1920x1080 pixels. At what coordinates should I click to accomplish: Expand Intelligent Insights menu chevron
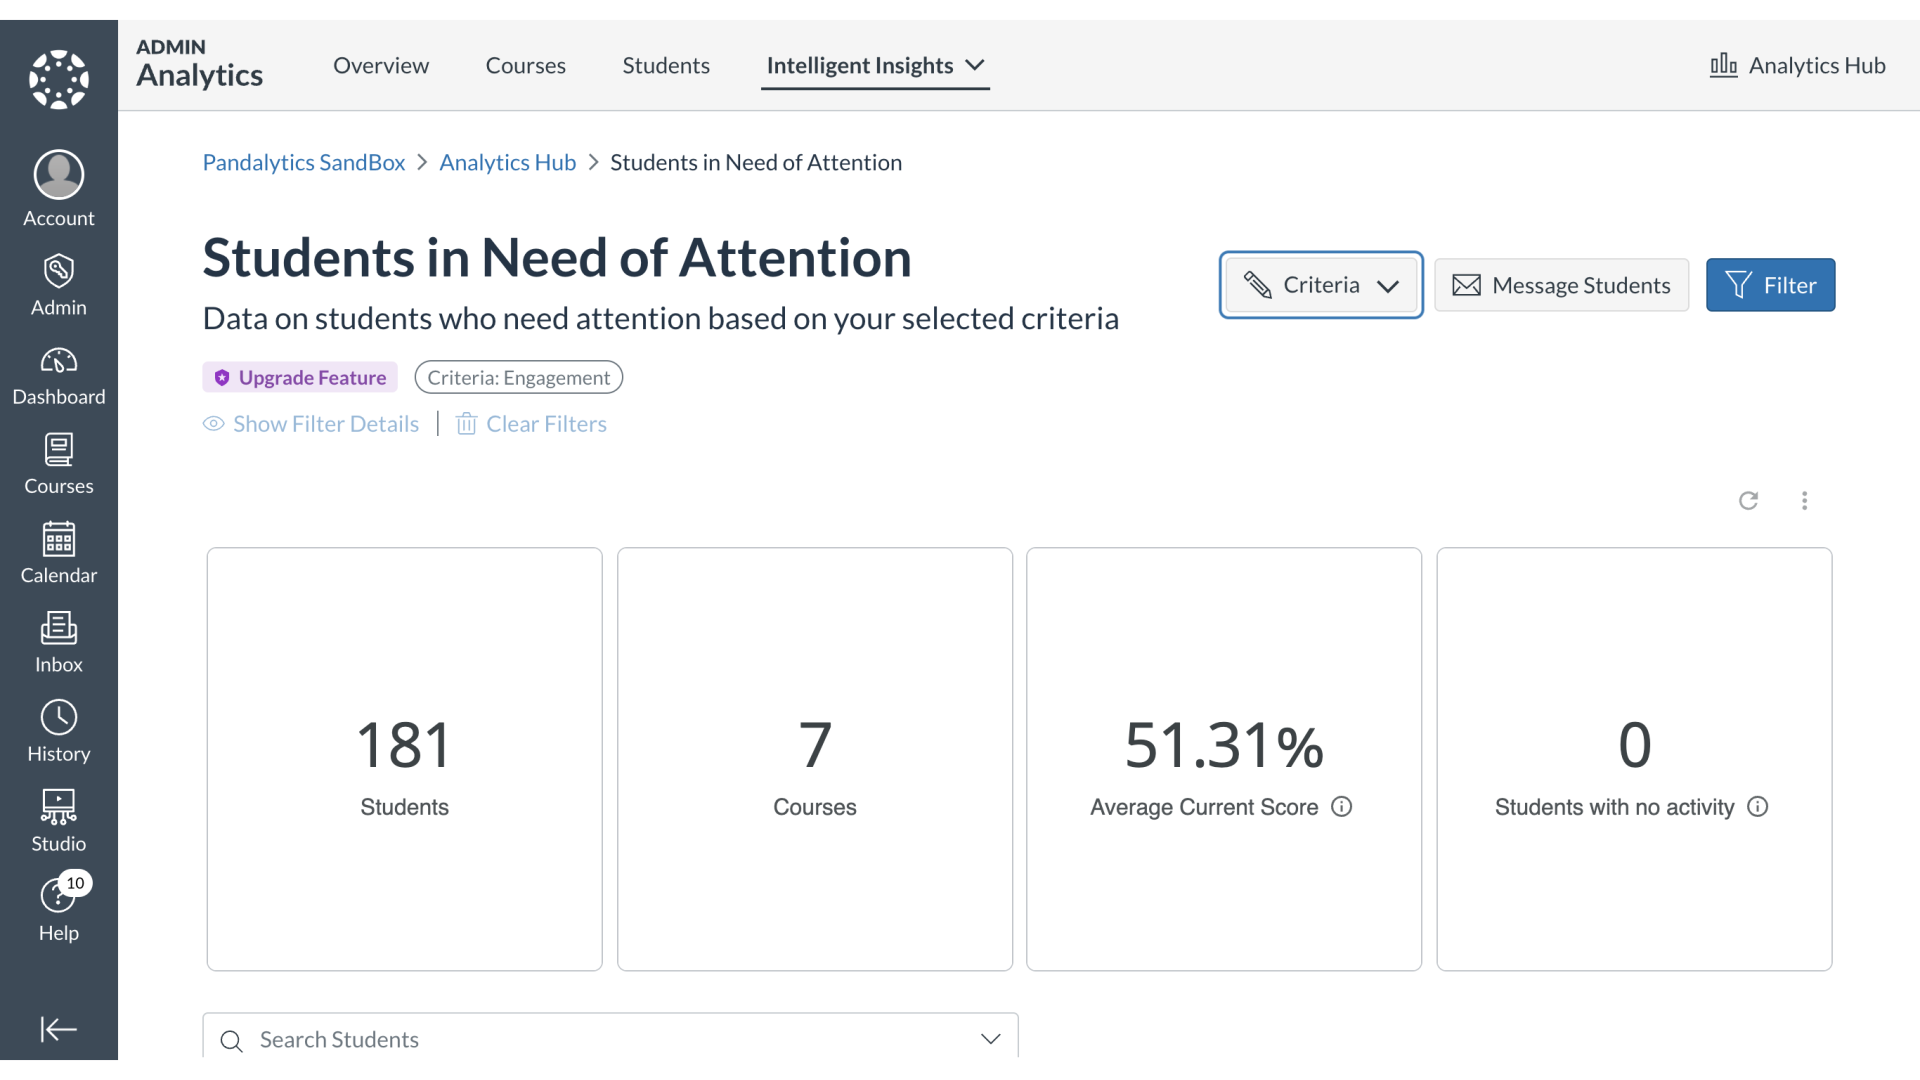pyautogui.click(x=975, y=66)
